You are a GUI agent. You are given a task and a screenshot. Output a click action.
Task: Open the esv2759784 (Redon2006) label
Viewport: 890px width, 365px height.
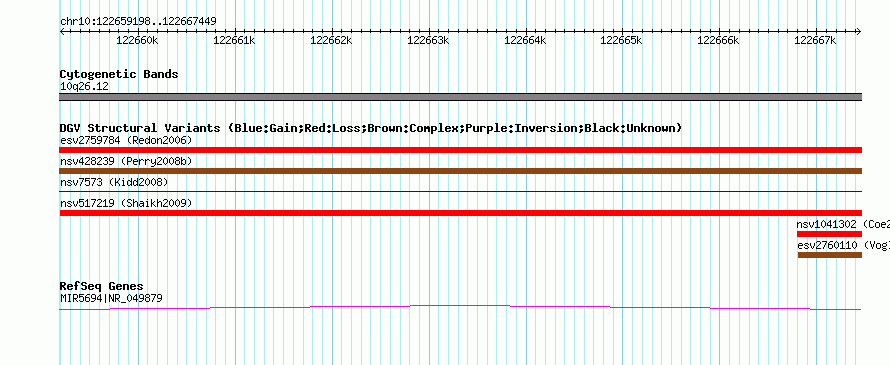[126, 140]
